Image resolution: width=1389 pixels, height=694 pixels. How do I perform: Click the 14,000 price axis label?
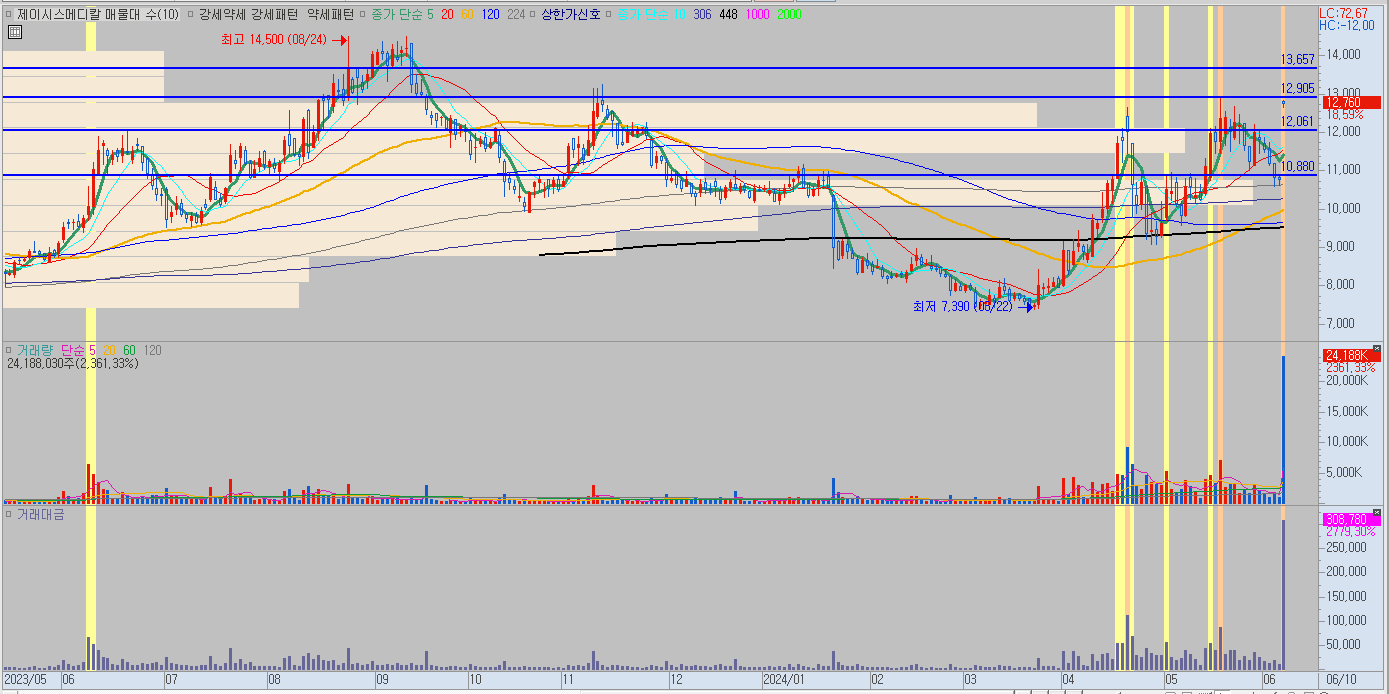pos(1343,56)
